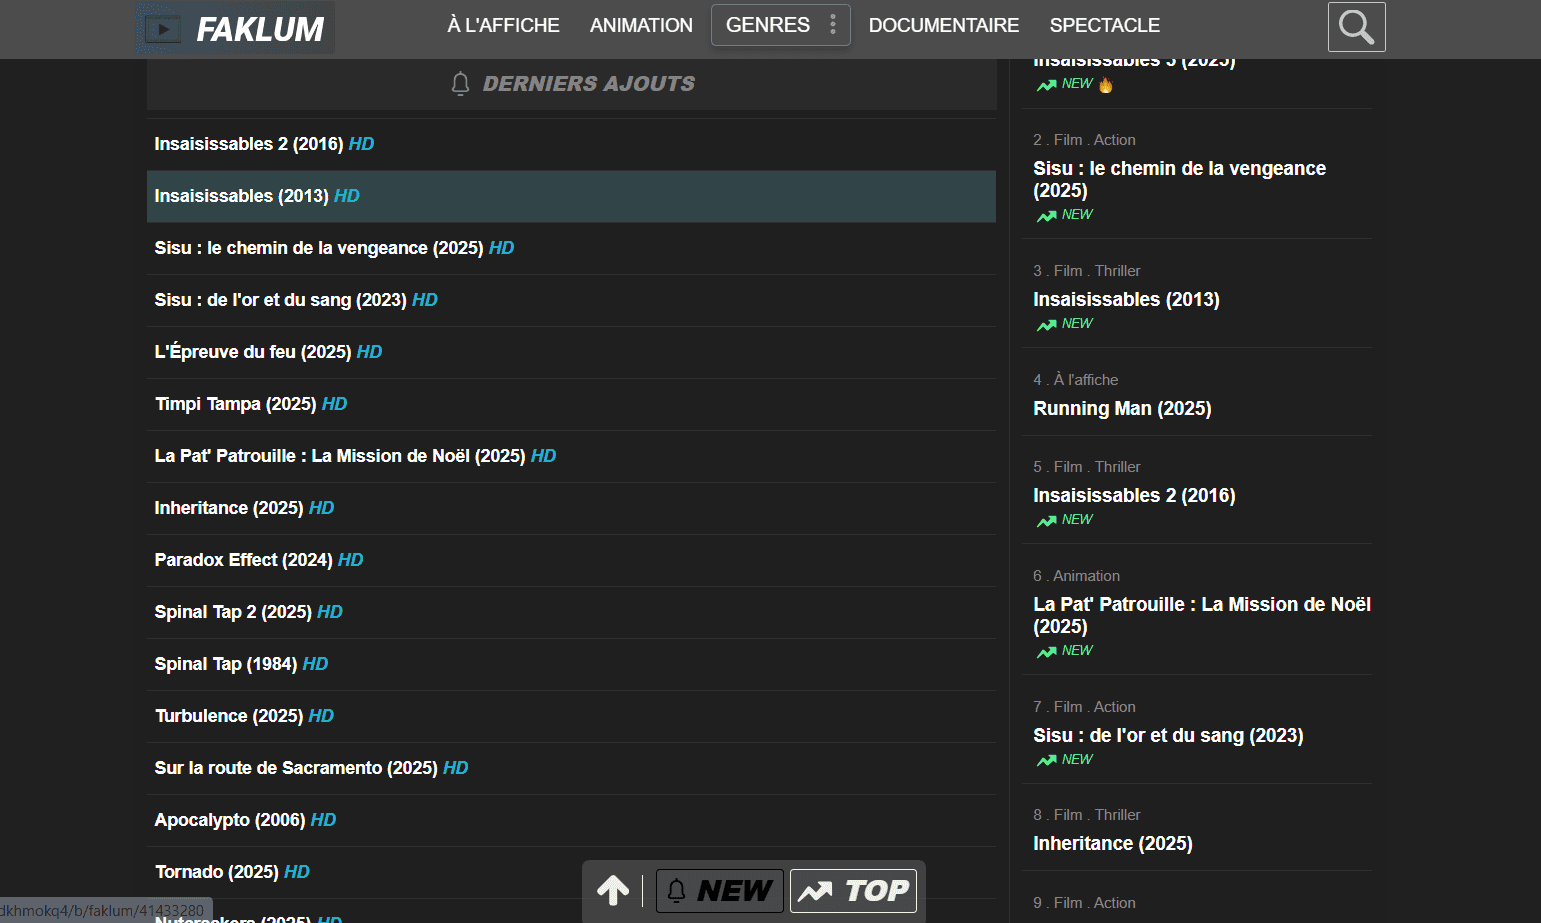Click the scroll-to-top arrow icon
This screenshot has height=923, width=1541.
pos(613,890)
